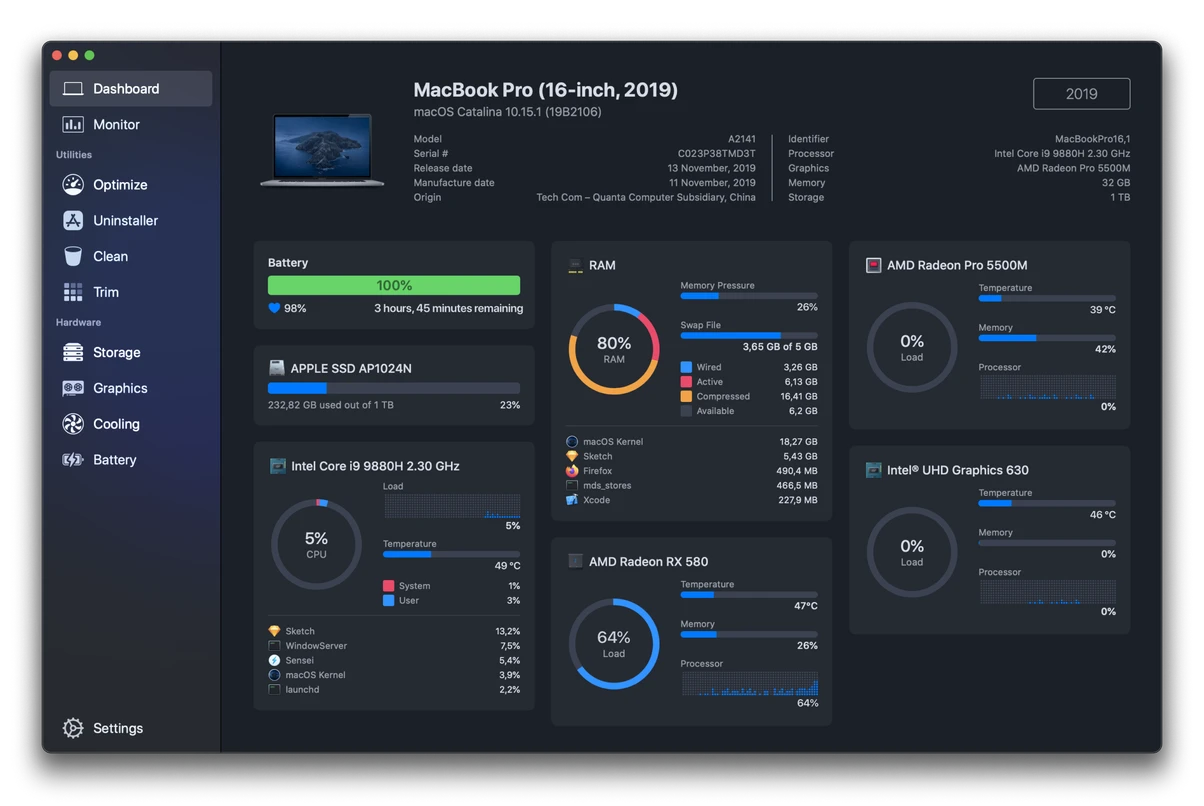Click the Uninstaller app icon
The width and height of the screenshot is (1204, 806).
click(x=73, y=221)
